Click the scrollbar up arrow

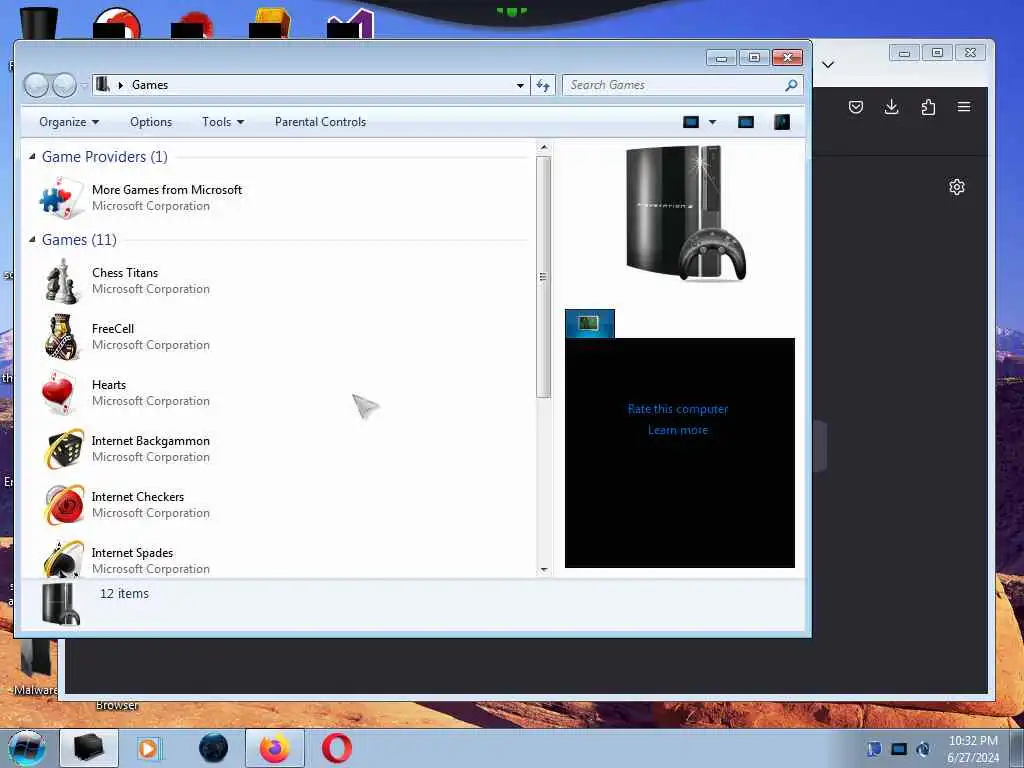click(544, 148)
